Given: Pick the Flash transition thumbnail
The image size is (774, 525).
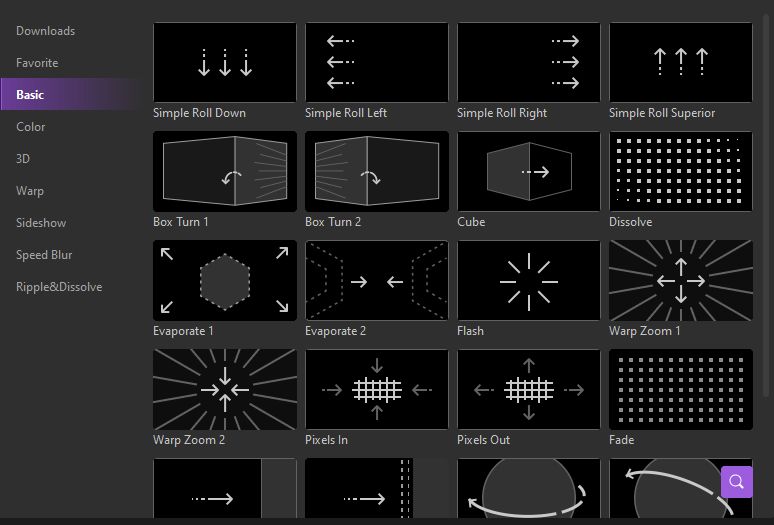Looking at the screenshot, I should click(x=529, y=281).
